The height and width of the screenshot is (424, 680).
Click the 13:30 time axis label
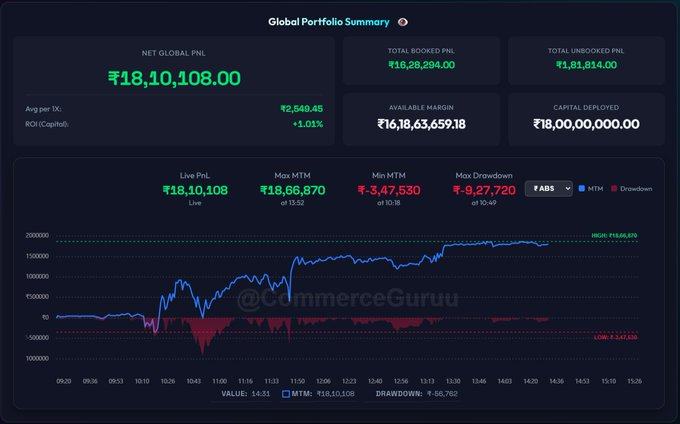(453, 381)
